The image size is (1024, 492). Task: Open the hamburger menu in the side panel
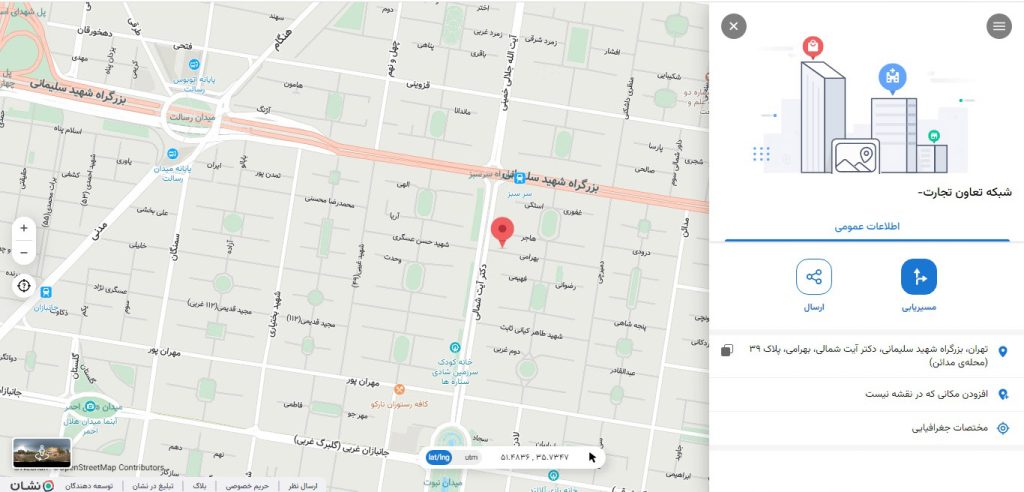pyautogui.click(x=999, y=26)
